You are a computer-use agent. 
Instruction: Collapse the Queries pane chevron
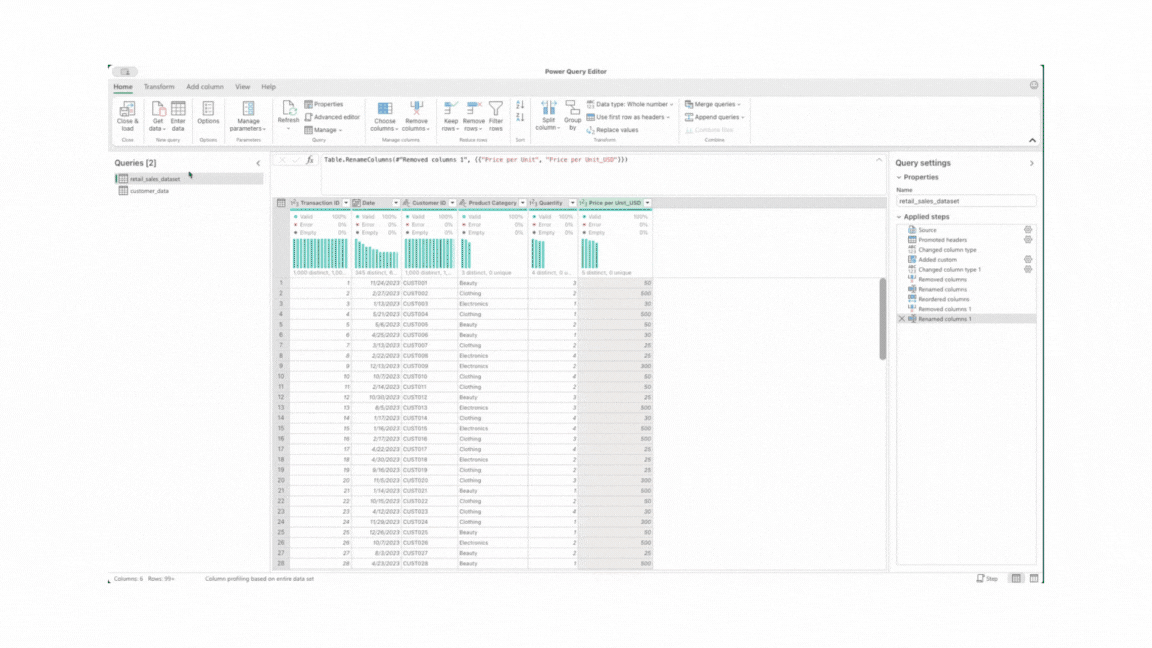point(258,163)
